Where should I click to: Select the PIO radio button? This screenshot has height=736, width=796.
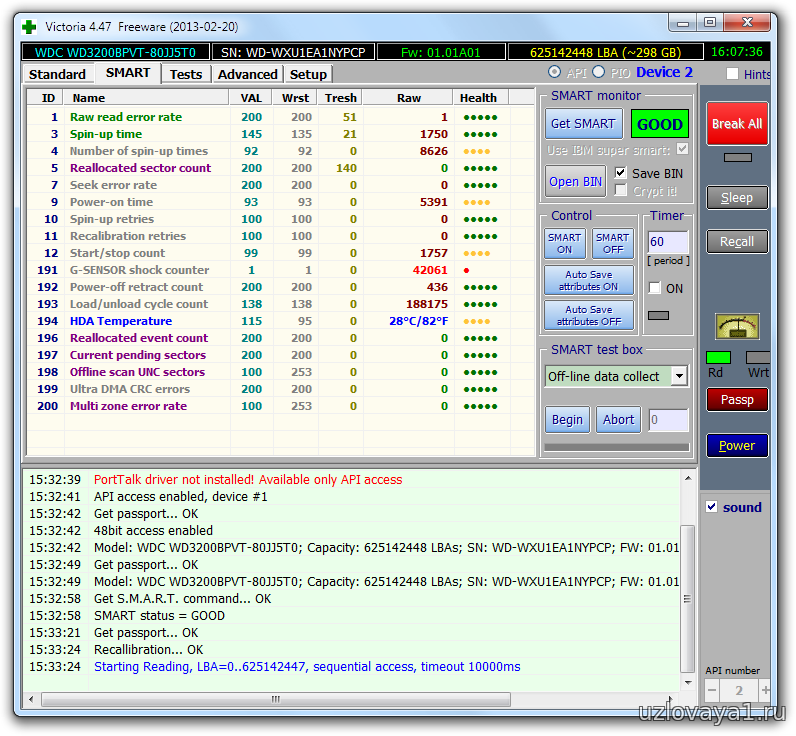(599, 72)
